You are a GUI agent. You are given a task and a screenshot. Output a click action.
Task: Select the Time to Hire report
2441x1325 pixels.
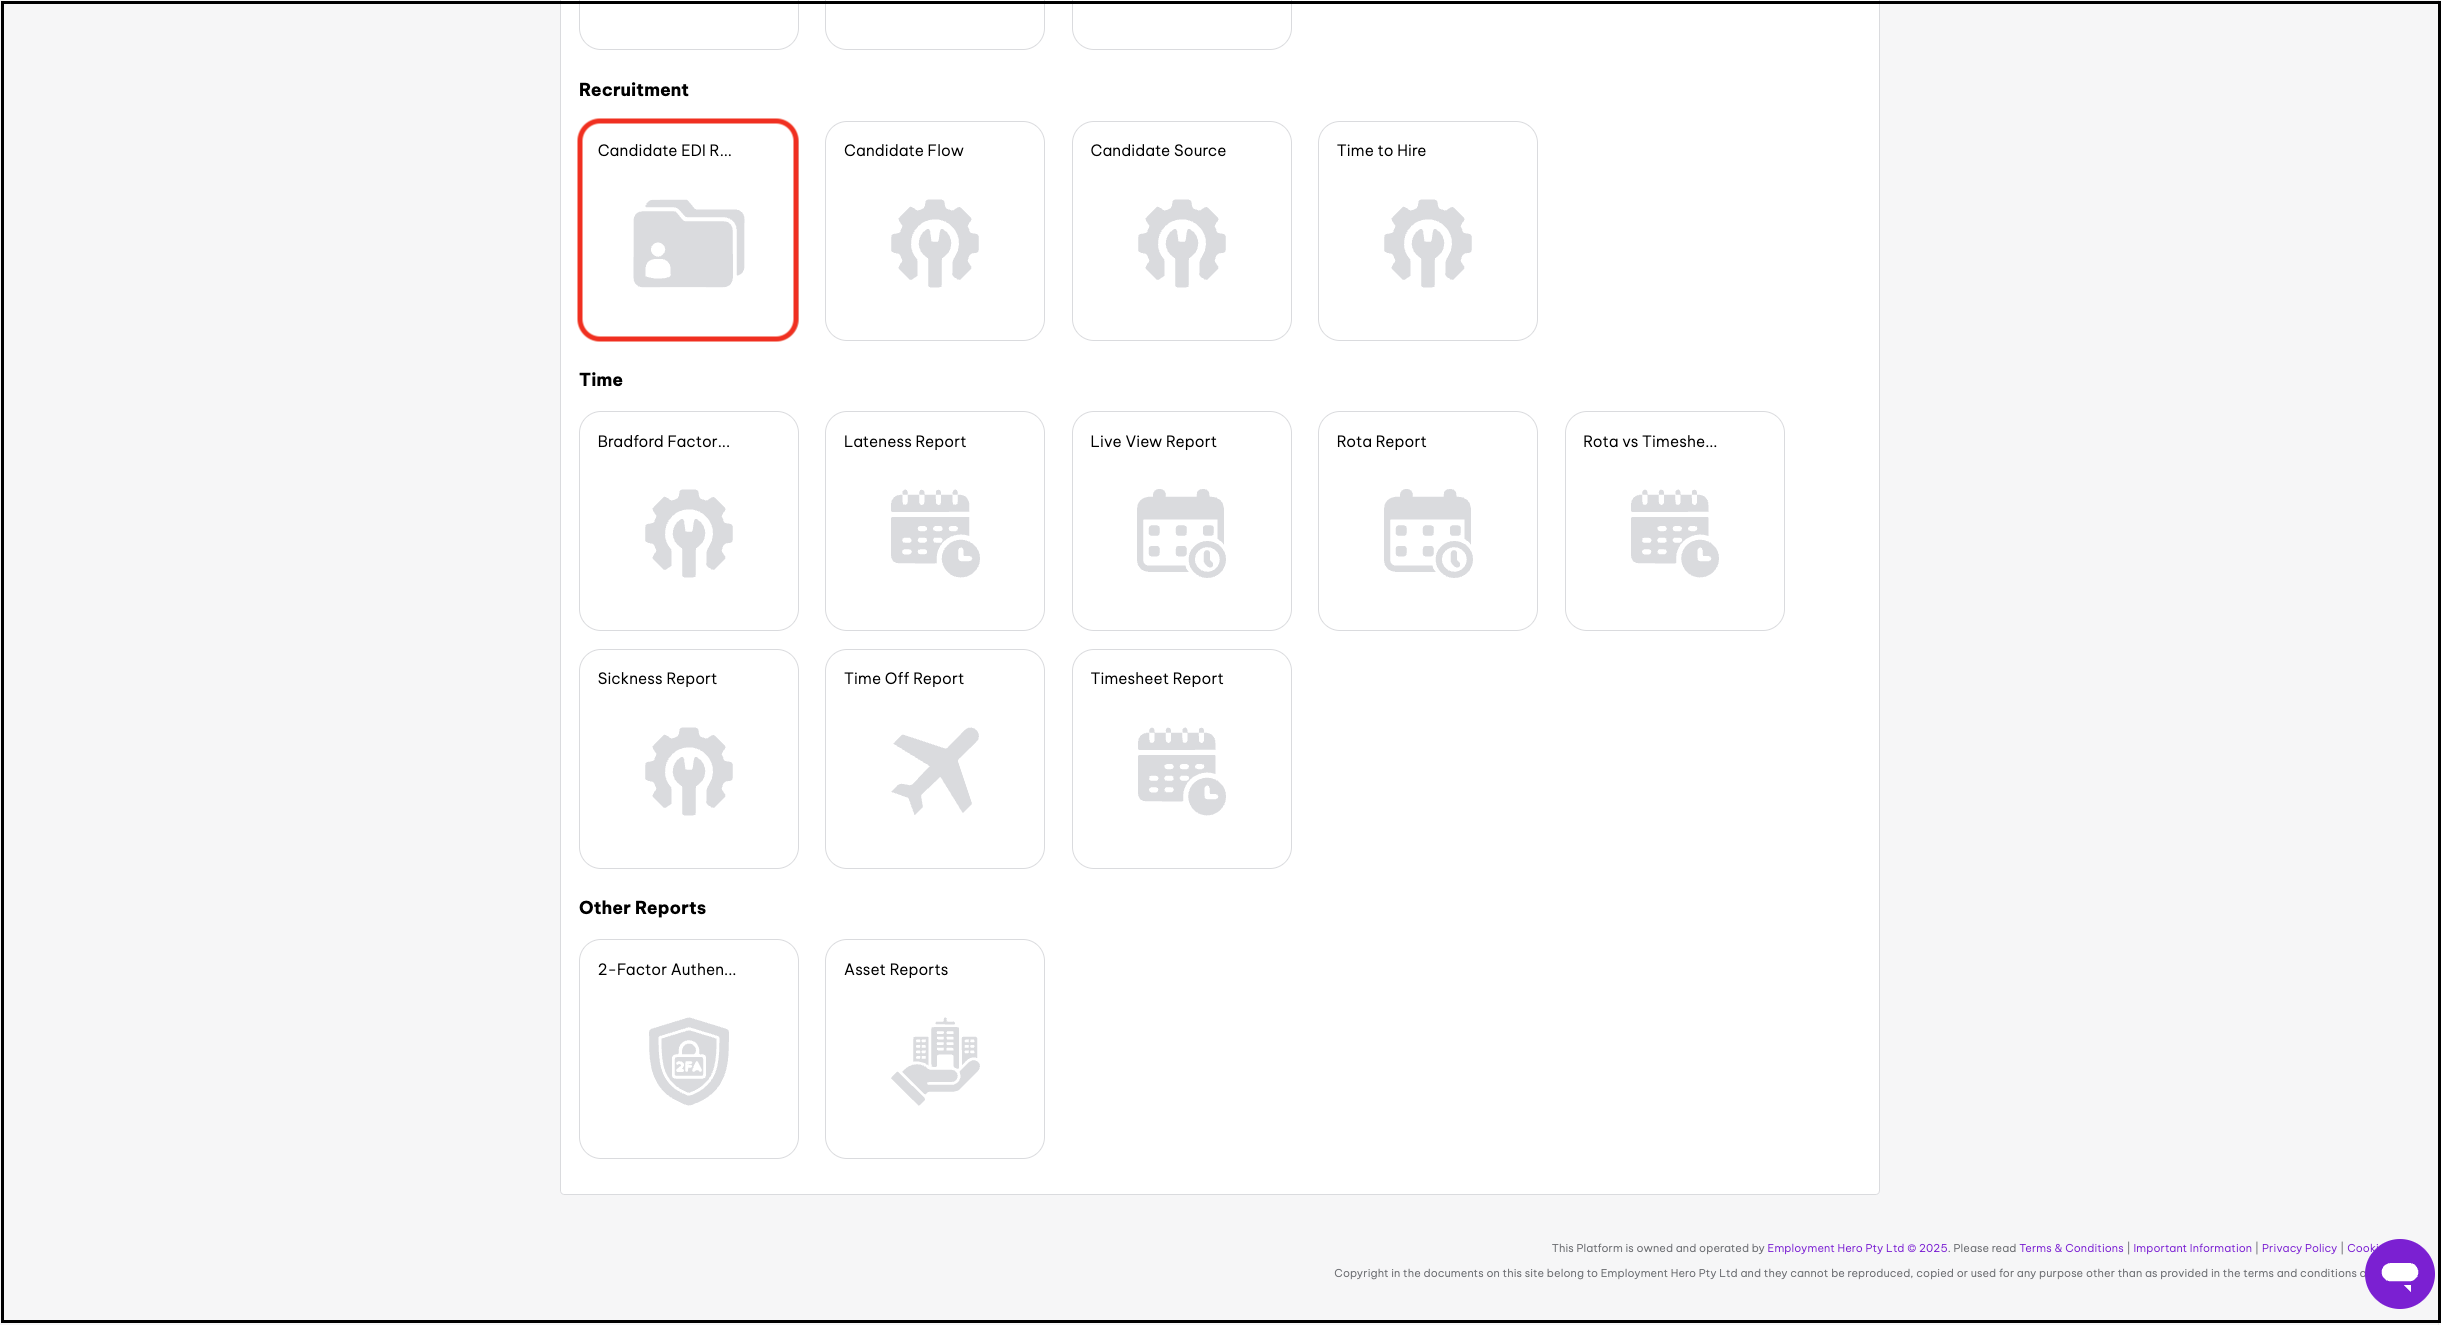[x=1427, y=231]
